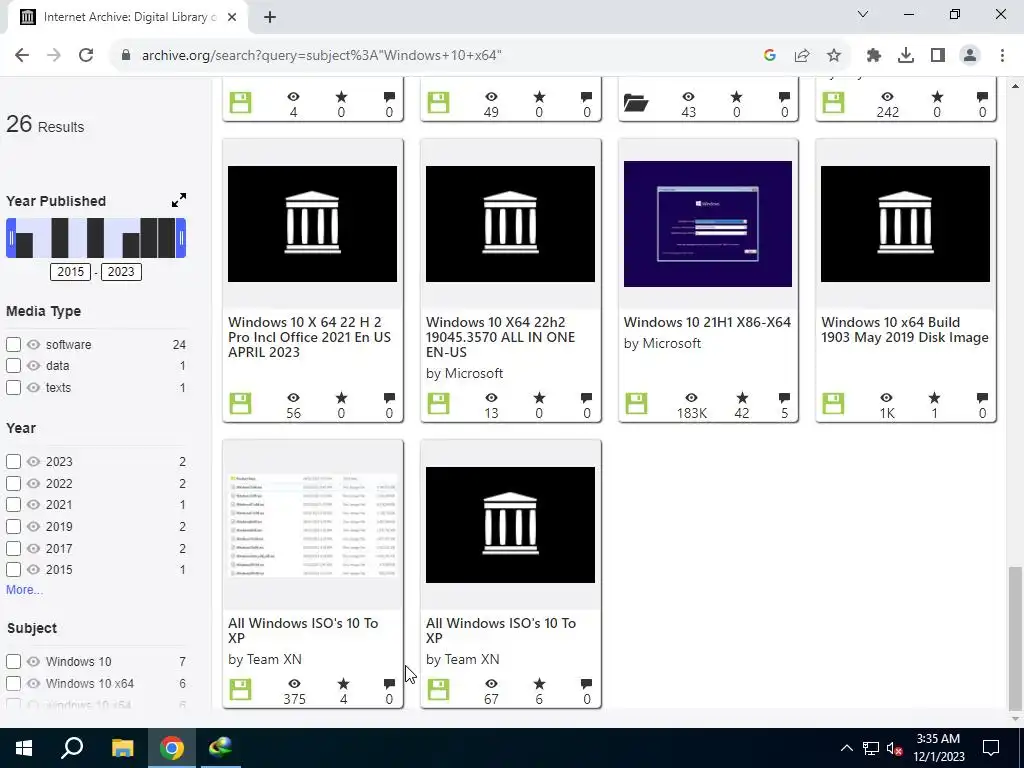Viewport: 1024px width, 768px height.
Task: Click the forward navigation arrow
Action: pos(54,56)
